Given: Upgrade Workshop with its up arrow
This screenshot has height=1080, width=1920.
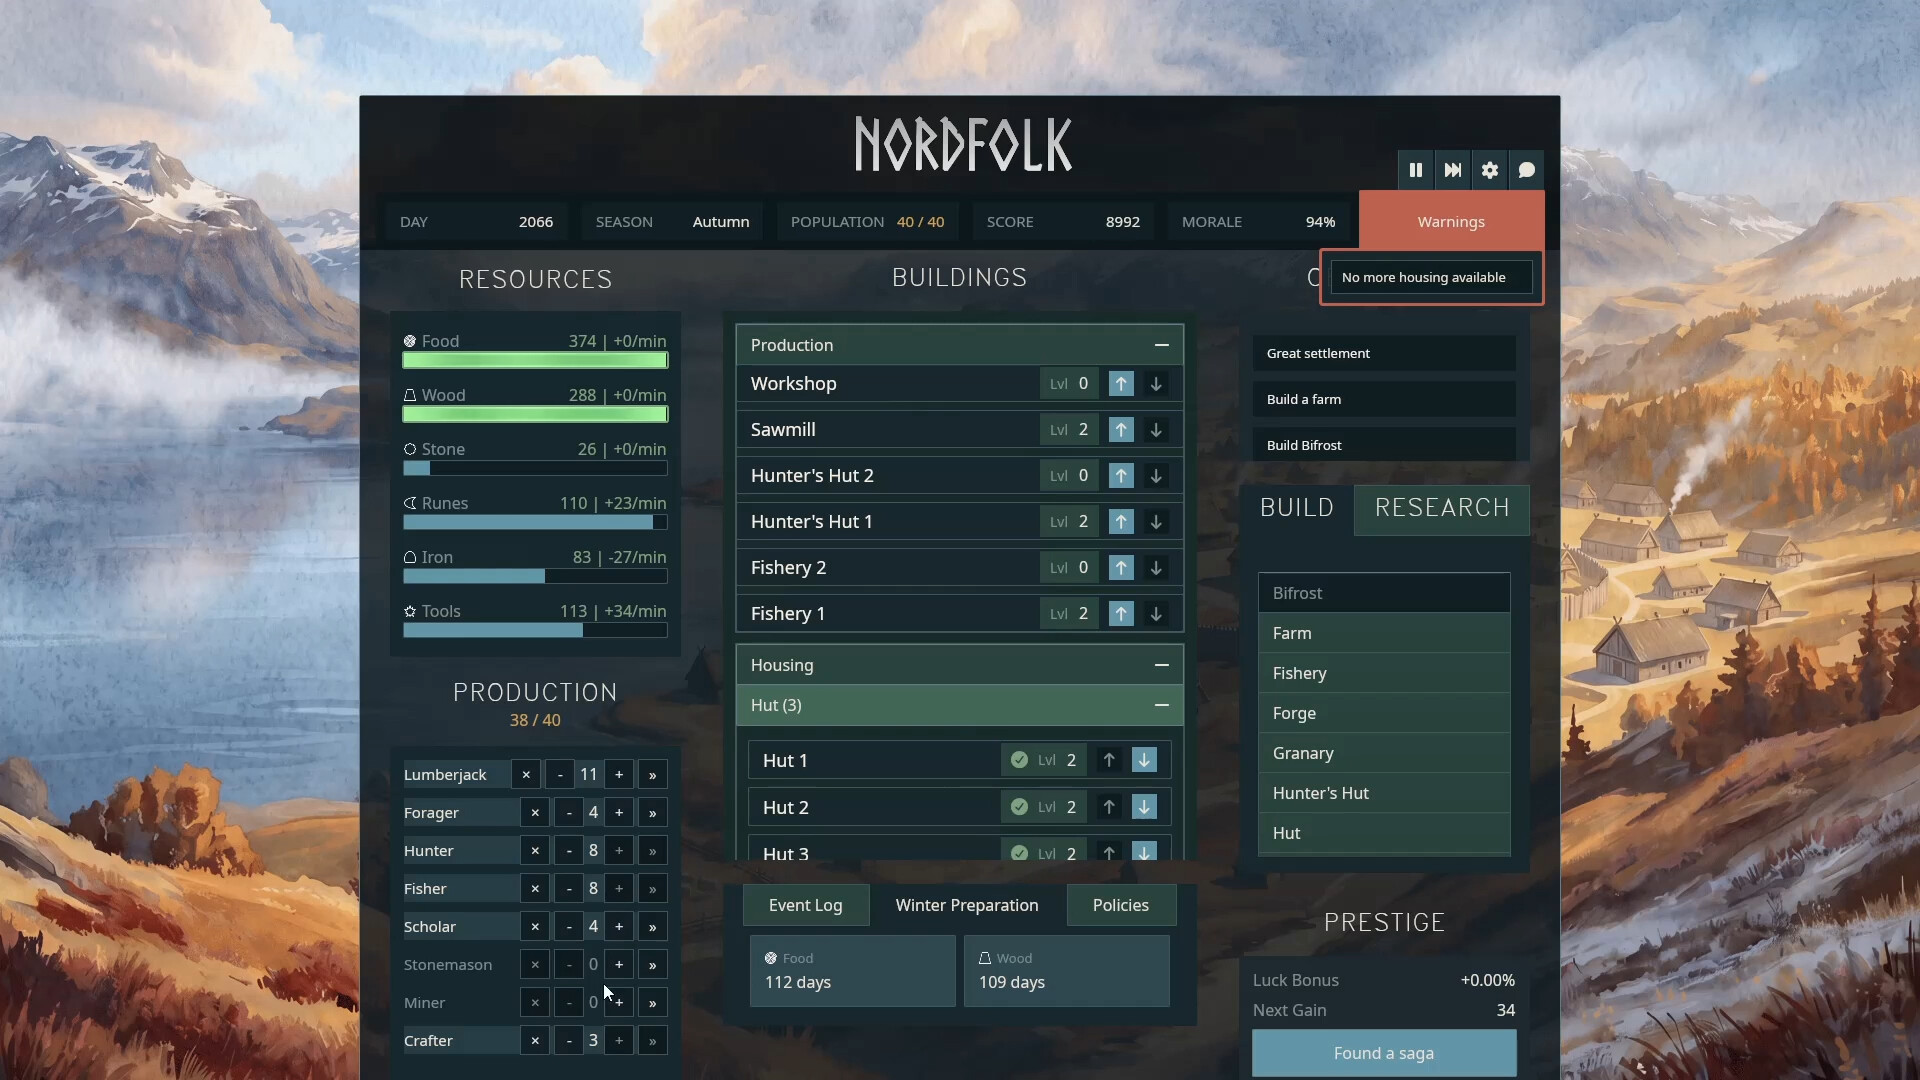Looking at the screenshot, I should pyautogui.click(x=1121, y=384).
